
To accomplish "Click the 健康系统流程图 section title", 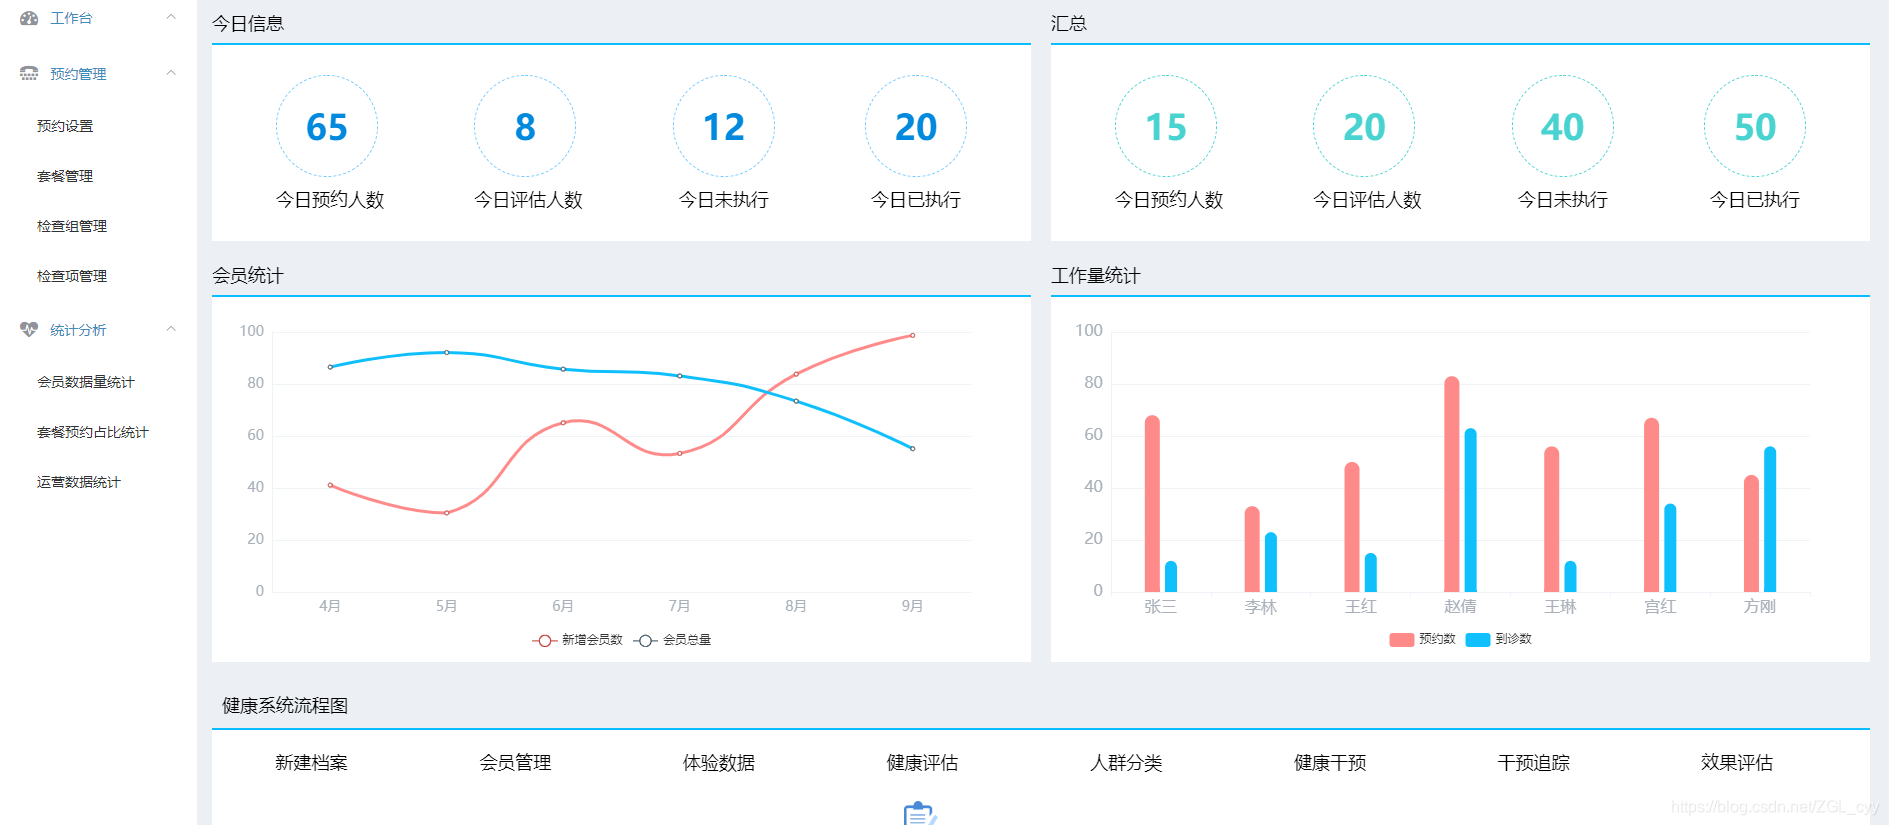I will click(285, 706).
